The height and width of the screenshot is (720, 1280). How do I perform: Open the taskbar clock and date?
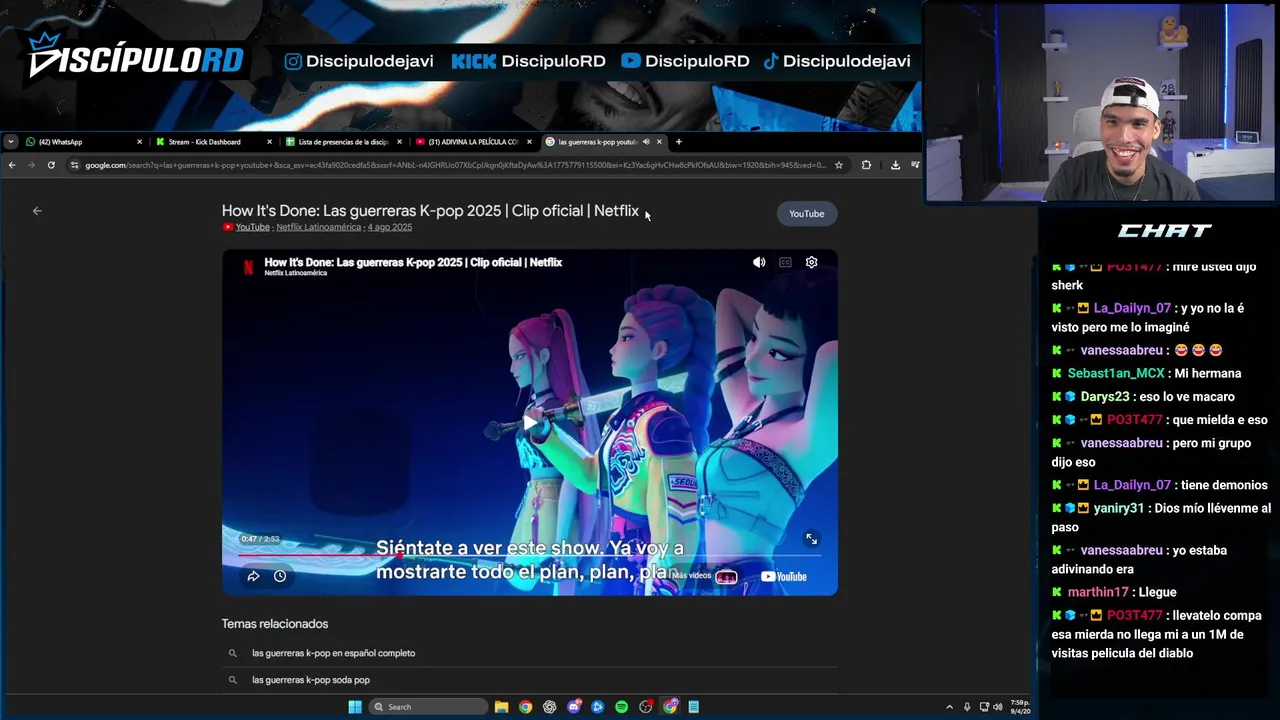(x=1020, y=707)
